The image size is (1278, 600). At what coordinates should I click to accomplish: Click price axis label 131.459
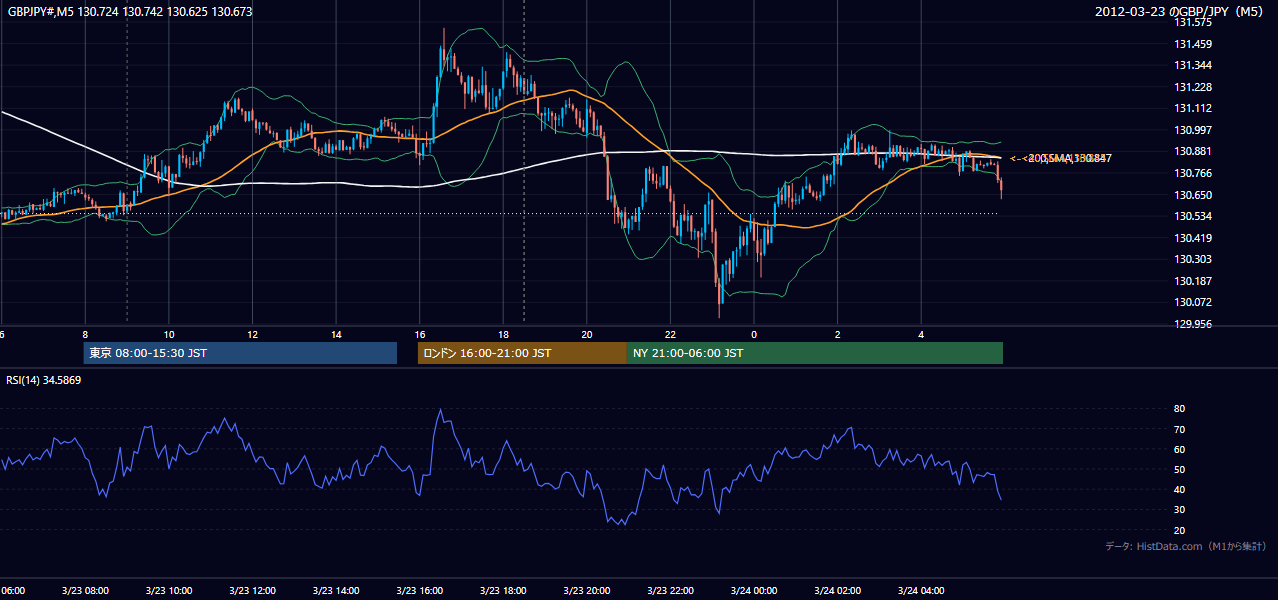tap(1193, 44)
